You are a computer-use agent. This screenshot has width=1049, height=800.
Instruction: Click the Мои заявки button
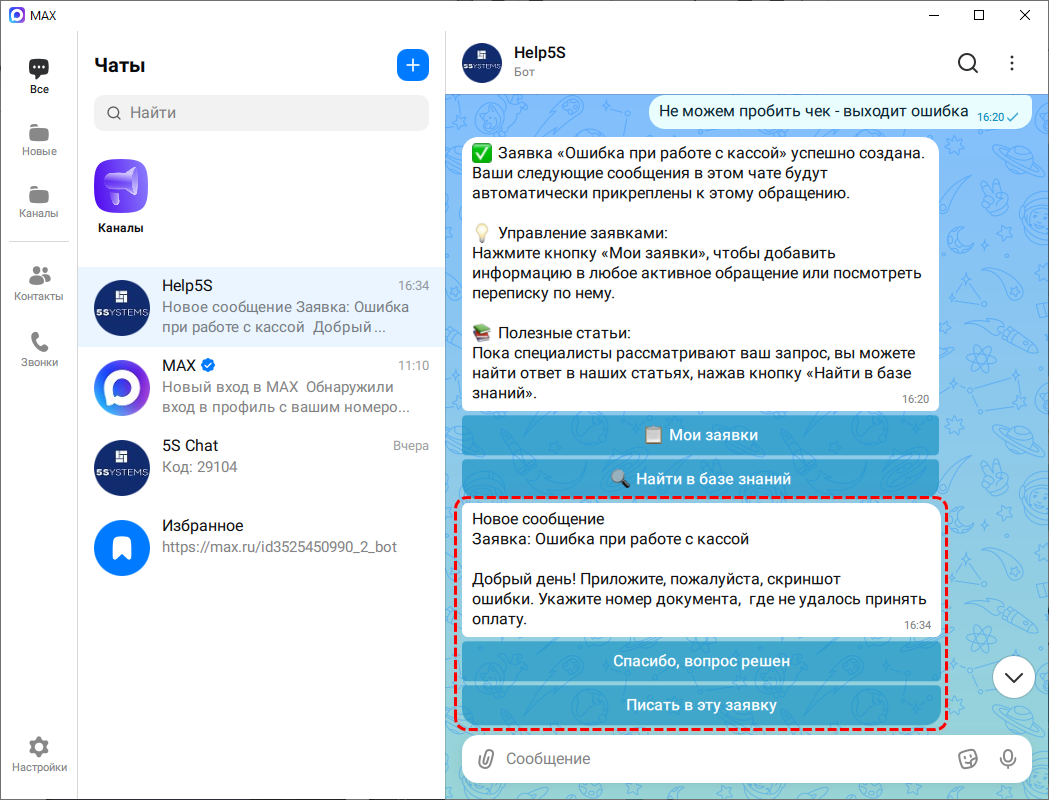(x=700, y=435)
